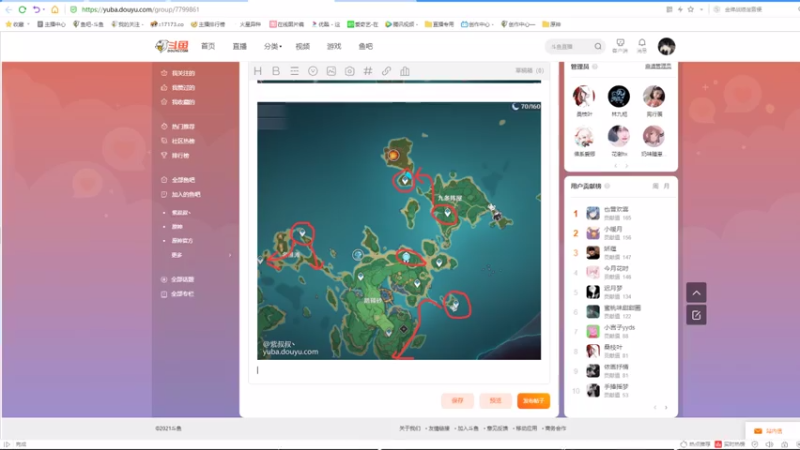This screenshot has height=450, width=800.
Task: Click the floating edit post icon on right
Action: [696, 315]
